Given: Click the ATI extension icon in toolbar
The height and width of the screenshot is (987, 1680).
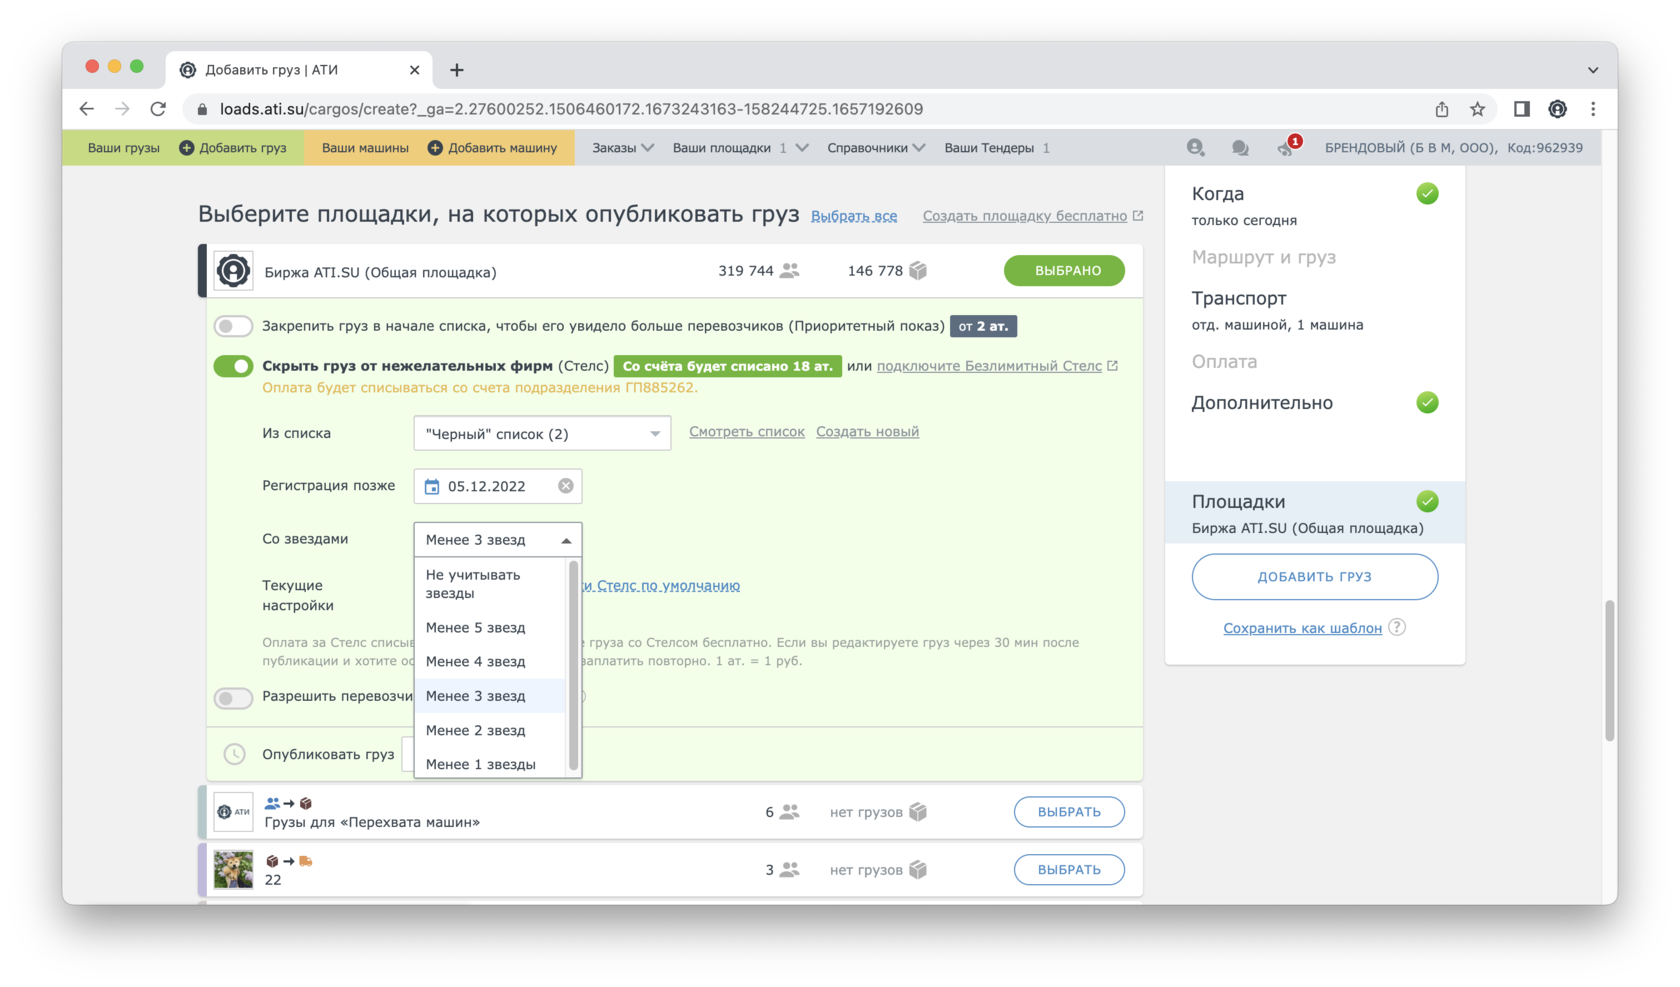Looking at the screenshot, I should pyautogui.click(x=1557, y=109).
